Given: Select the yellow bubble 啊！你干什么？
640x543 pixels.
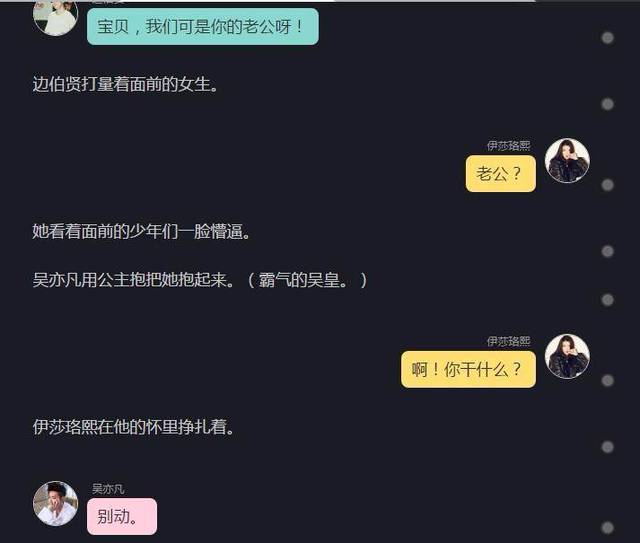Looking at the screenshot, I should [469, 369].
